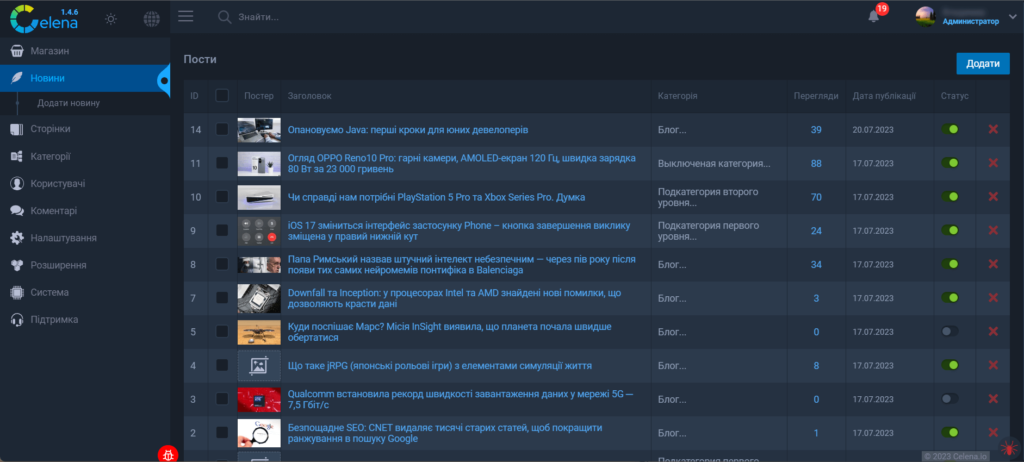This screenshot has width=1024, height=462.
Task: Open the Додати новину sublink
Action: (x=68, y=103)
